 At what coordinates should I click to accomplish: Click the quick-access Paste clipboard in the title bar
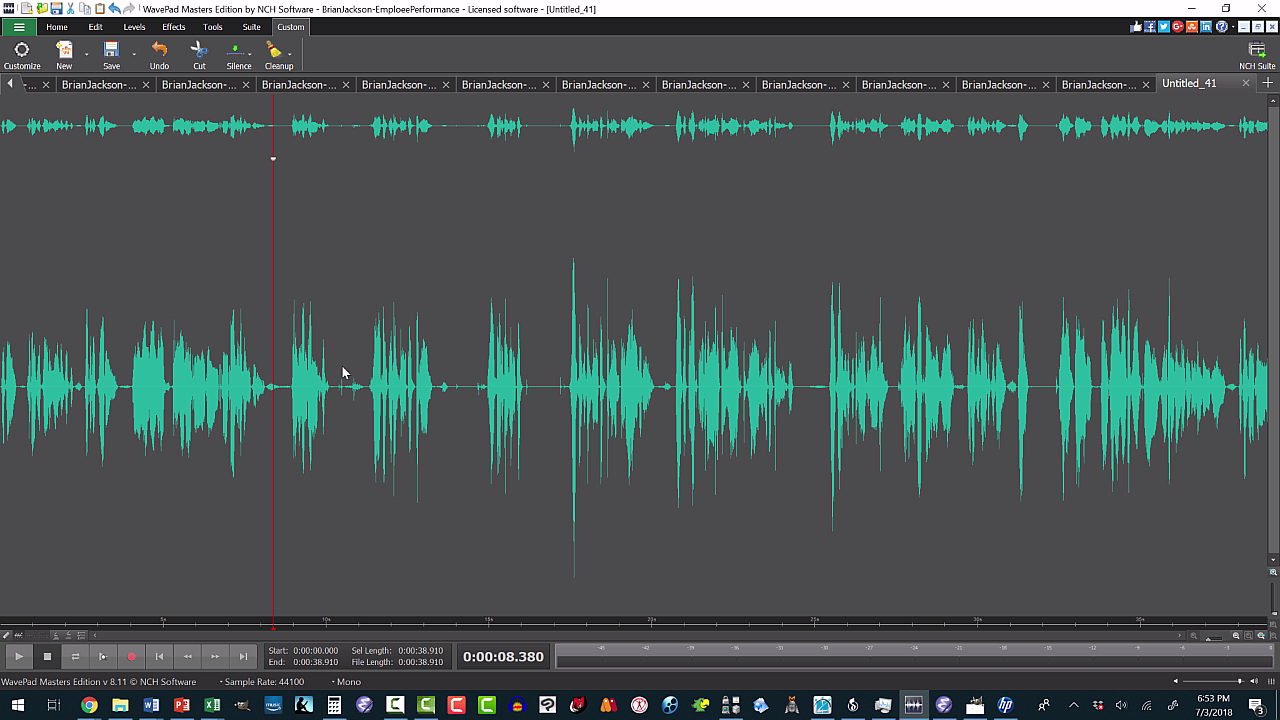click(x=100, y=9)
